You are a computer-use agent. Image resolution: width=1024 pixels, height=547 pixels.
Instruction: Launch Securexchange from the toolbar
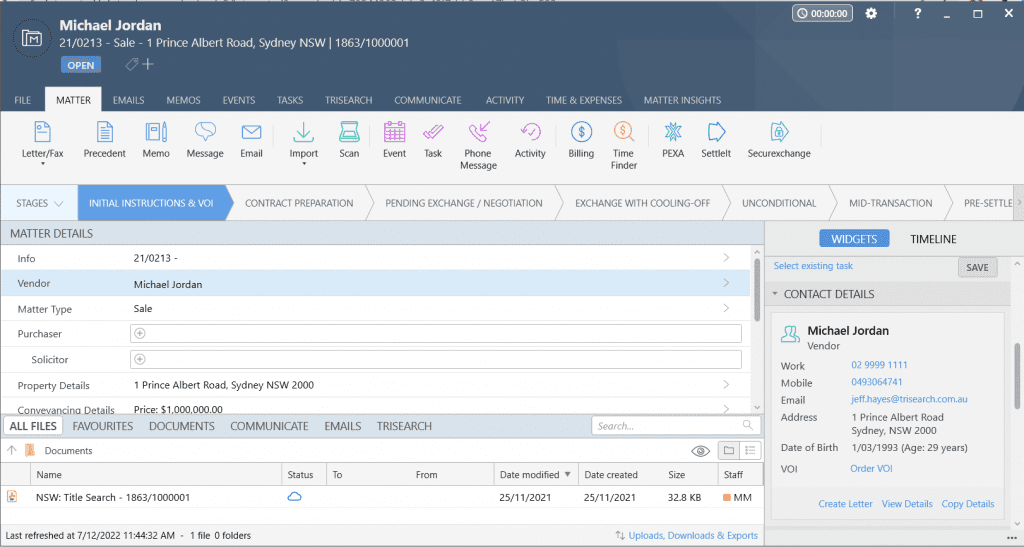tap(779, 132)
